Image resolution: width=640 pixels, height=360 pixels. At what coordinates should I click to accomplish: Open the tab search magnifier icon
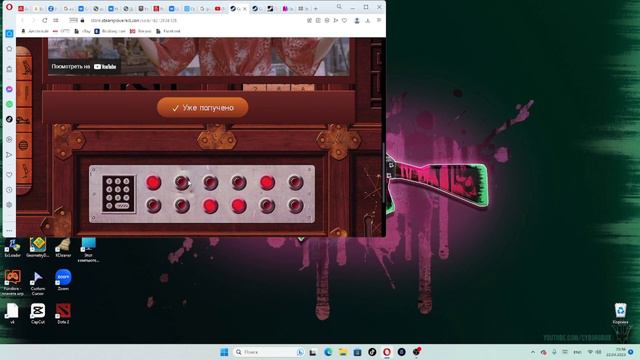(339, 7)
